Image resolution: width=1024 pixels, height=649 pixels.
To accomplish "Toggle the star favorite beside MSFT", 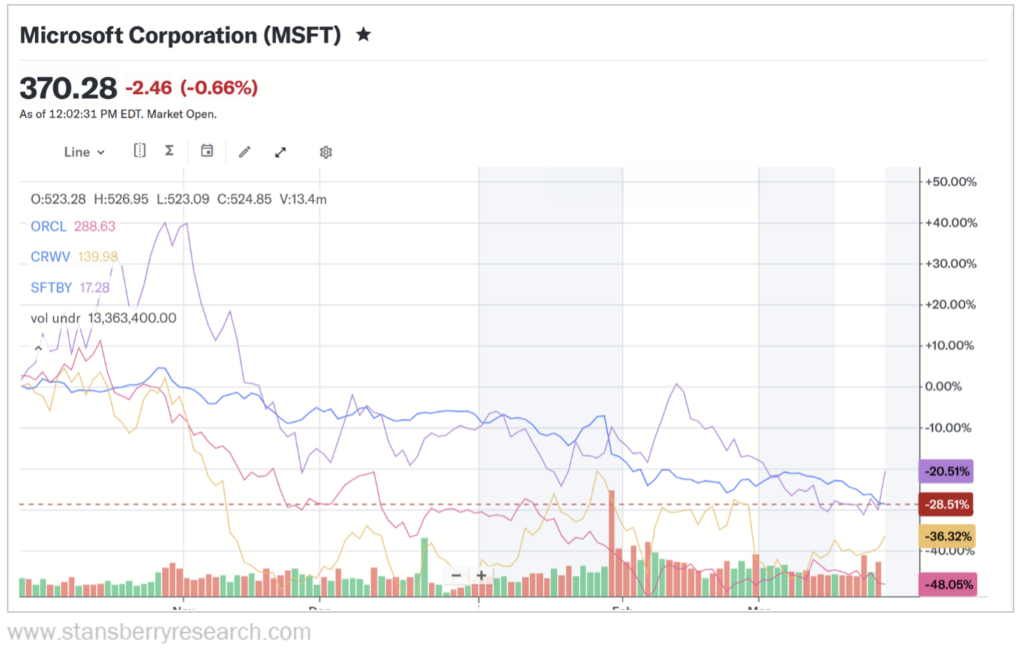I will [363, 34].
